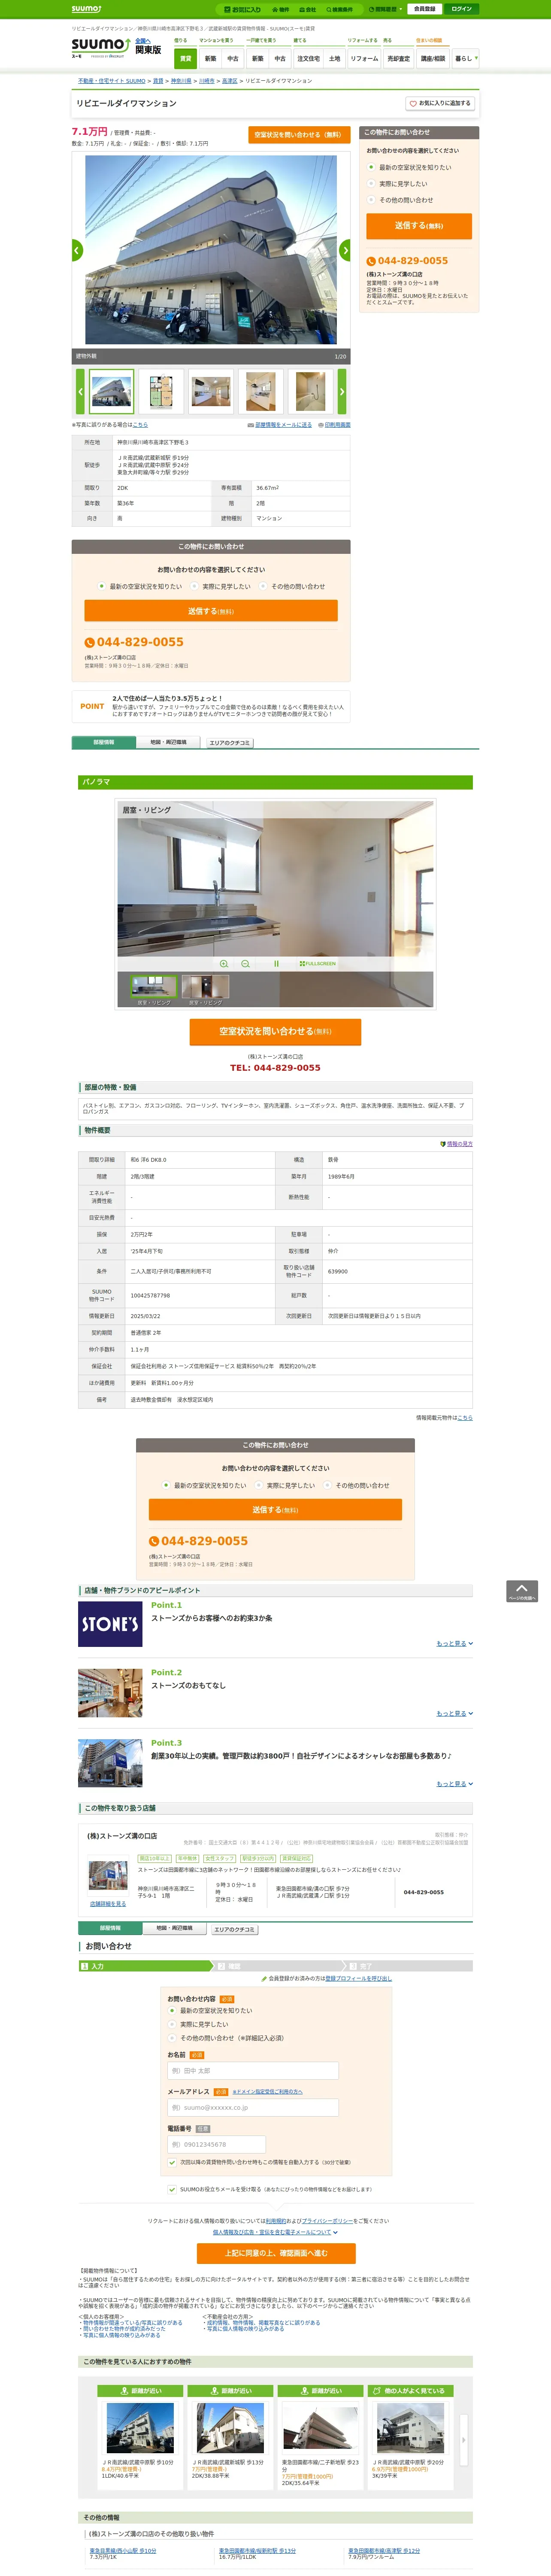Zoom out on the panorama viewer

[x=245, y=964]
